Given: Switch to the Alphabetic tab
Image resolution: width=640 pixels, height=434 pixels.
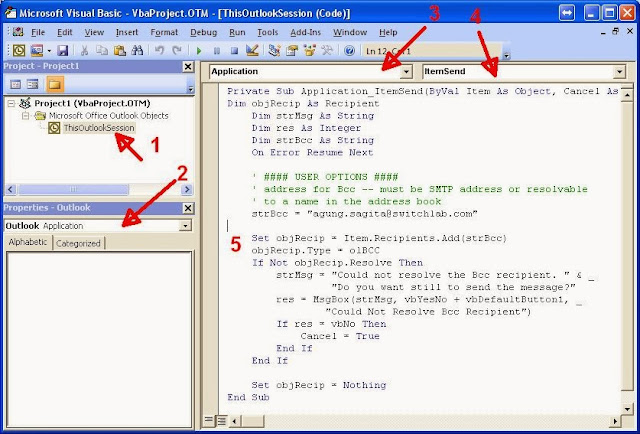Looking at the screenshot, I should [28, 242].
